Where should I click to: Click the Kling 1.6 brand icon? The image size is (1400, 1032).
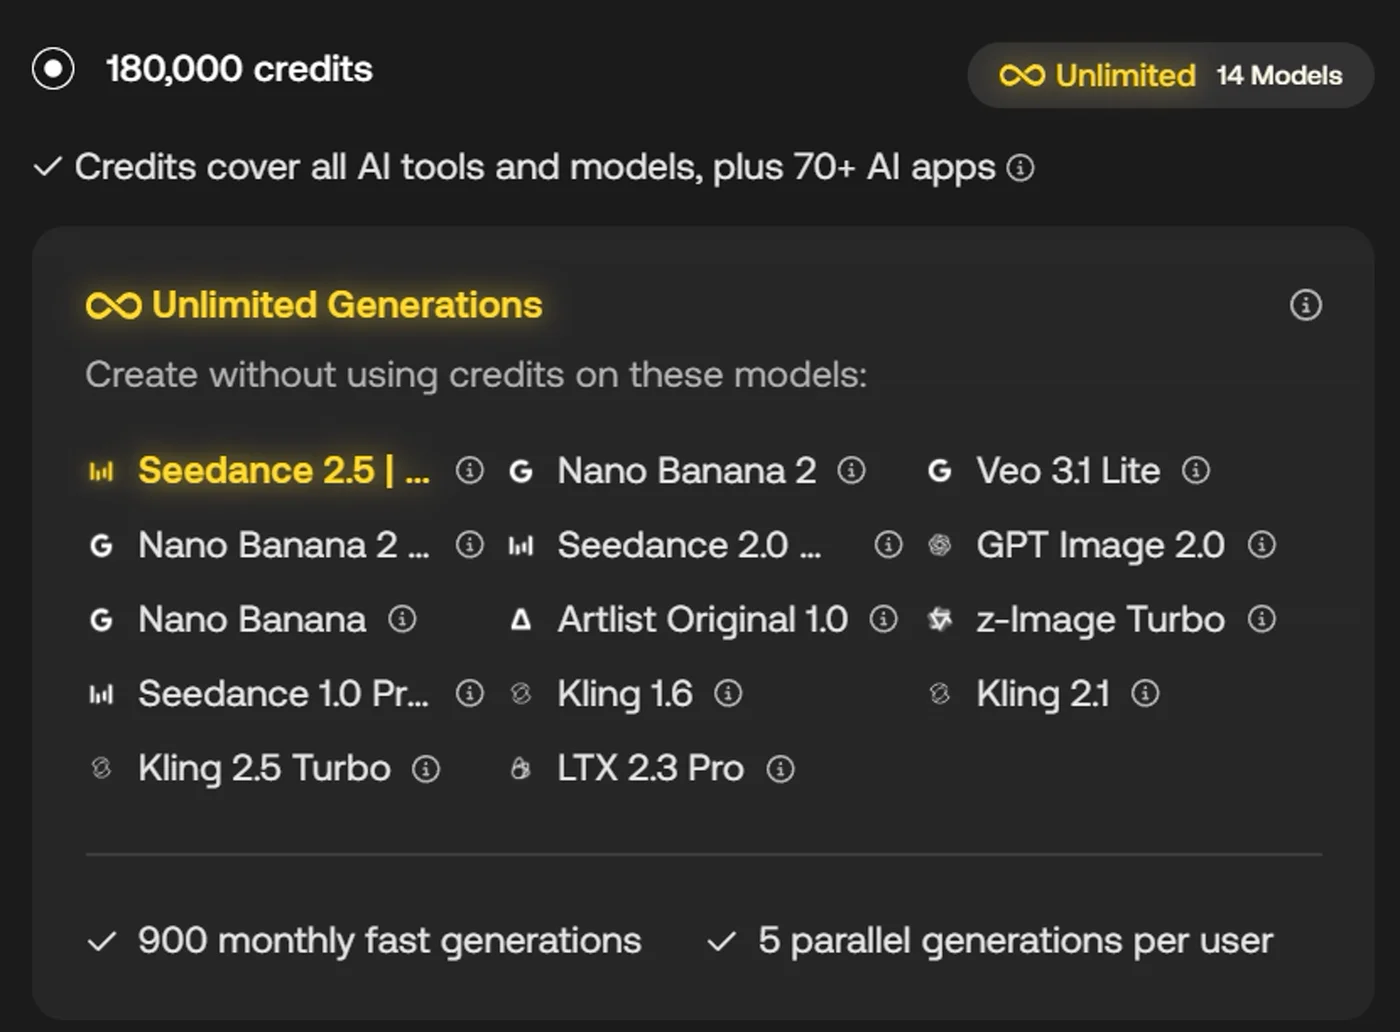(x=521, y=694)
